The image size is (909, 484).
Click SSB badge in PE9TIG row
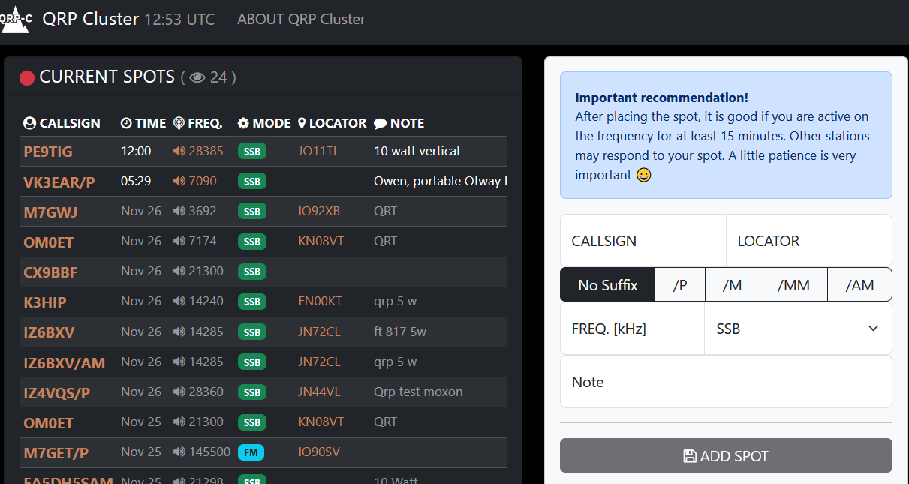coord(252,151)
